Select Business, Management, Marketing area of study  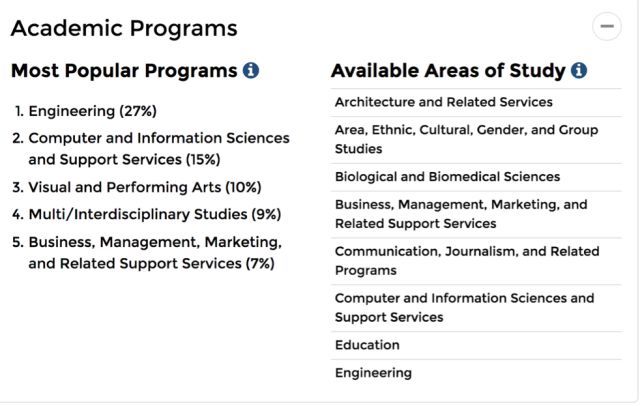tap(460, 214)
